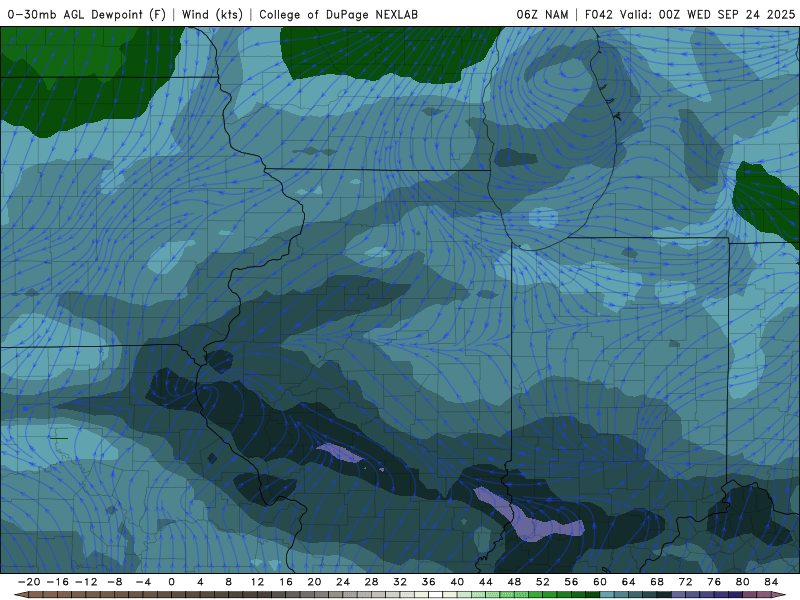This screenshot has width=800, height=600.
Task: Click the 32 value on the color scale
Action: [x=400, y=582]
